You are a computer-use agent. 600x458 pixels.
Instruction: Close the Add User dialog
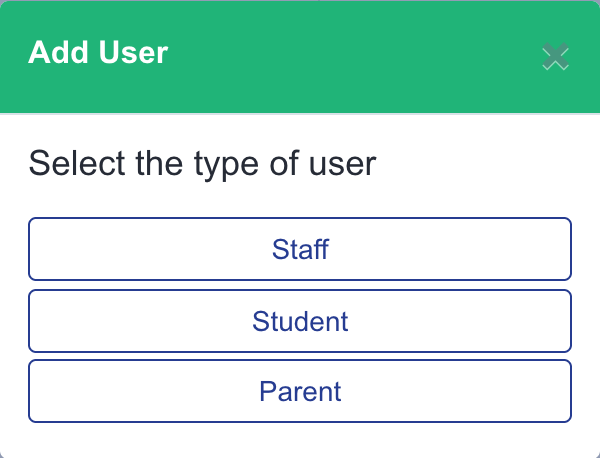tap(555, 57)
